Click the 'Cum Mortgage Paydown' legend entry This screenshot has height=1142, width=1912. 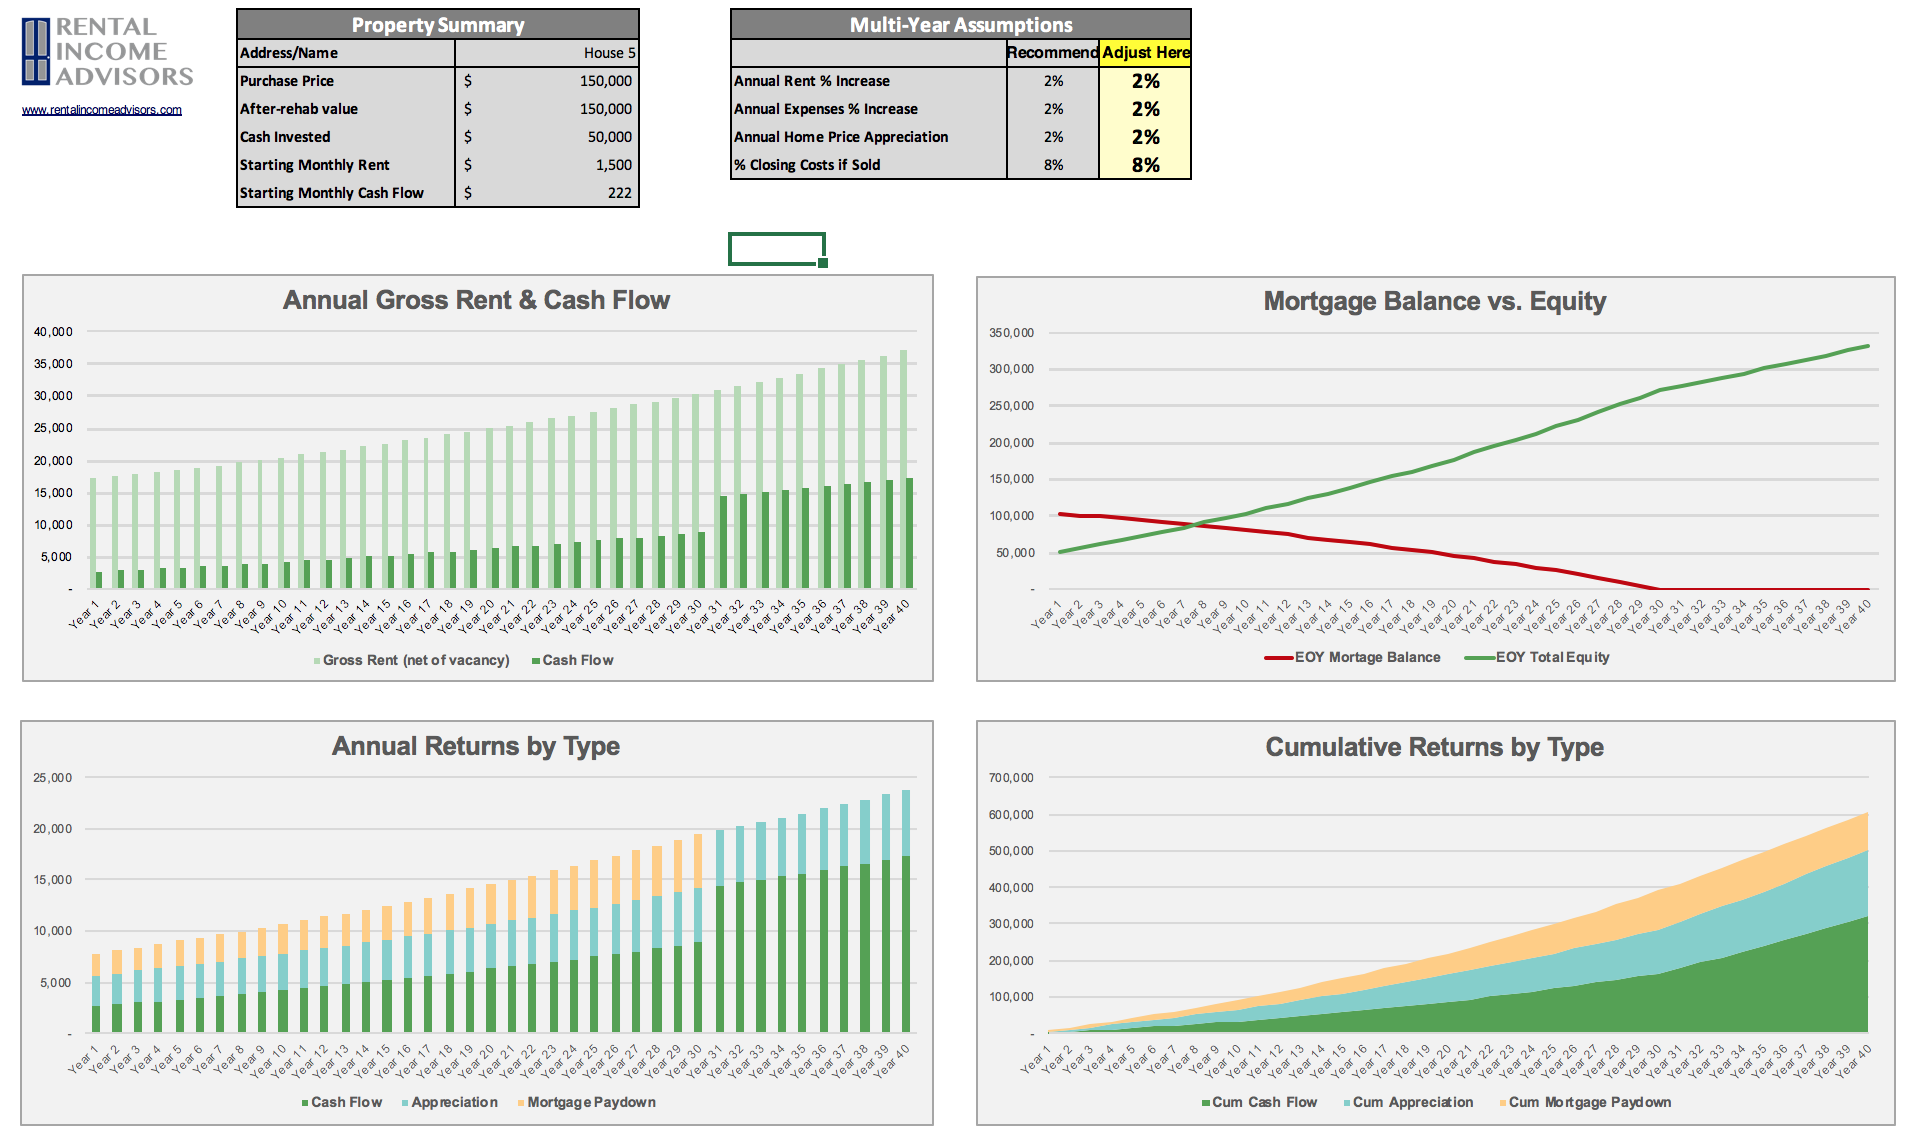point(1585,1102)
